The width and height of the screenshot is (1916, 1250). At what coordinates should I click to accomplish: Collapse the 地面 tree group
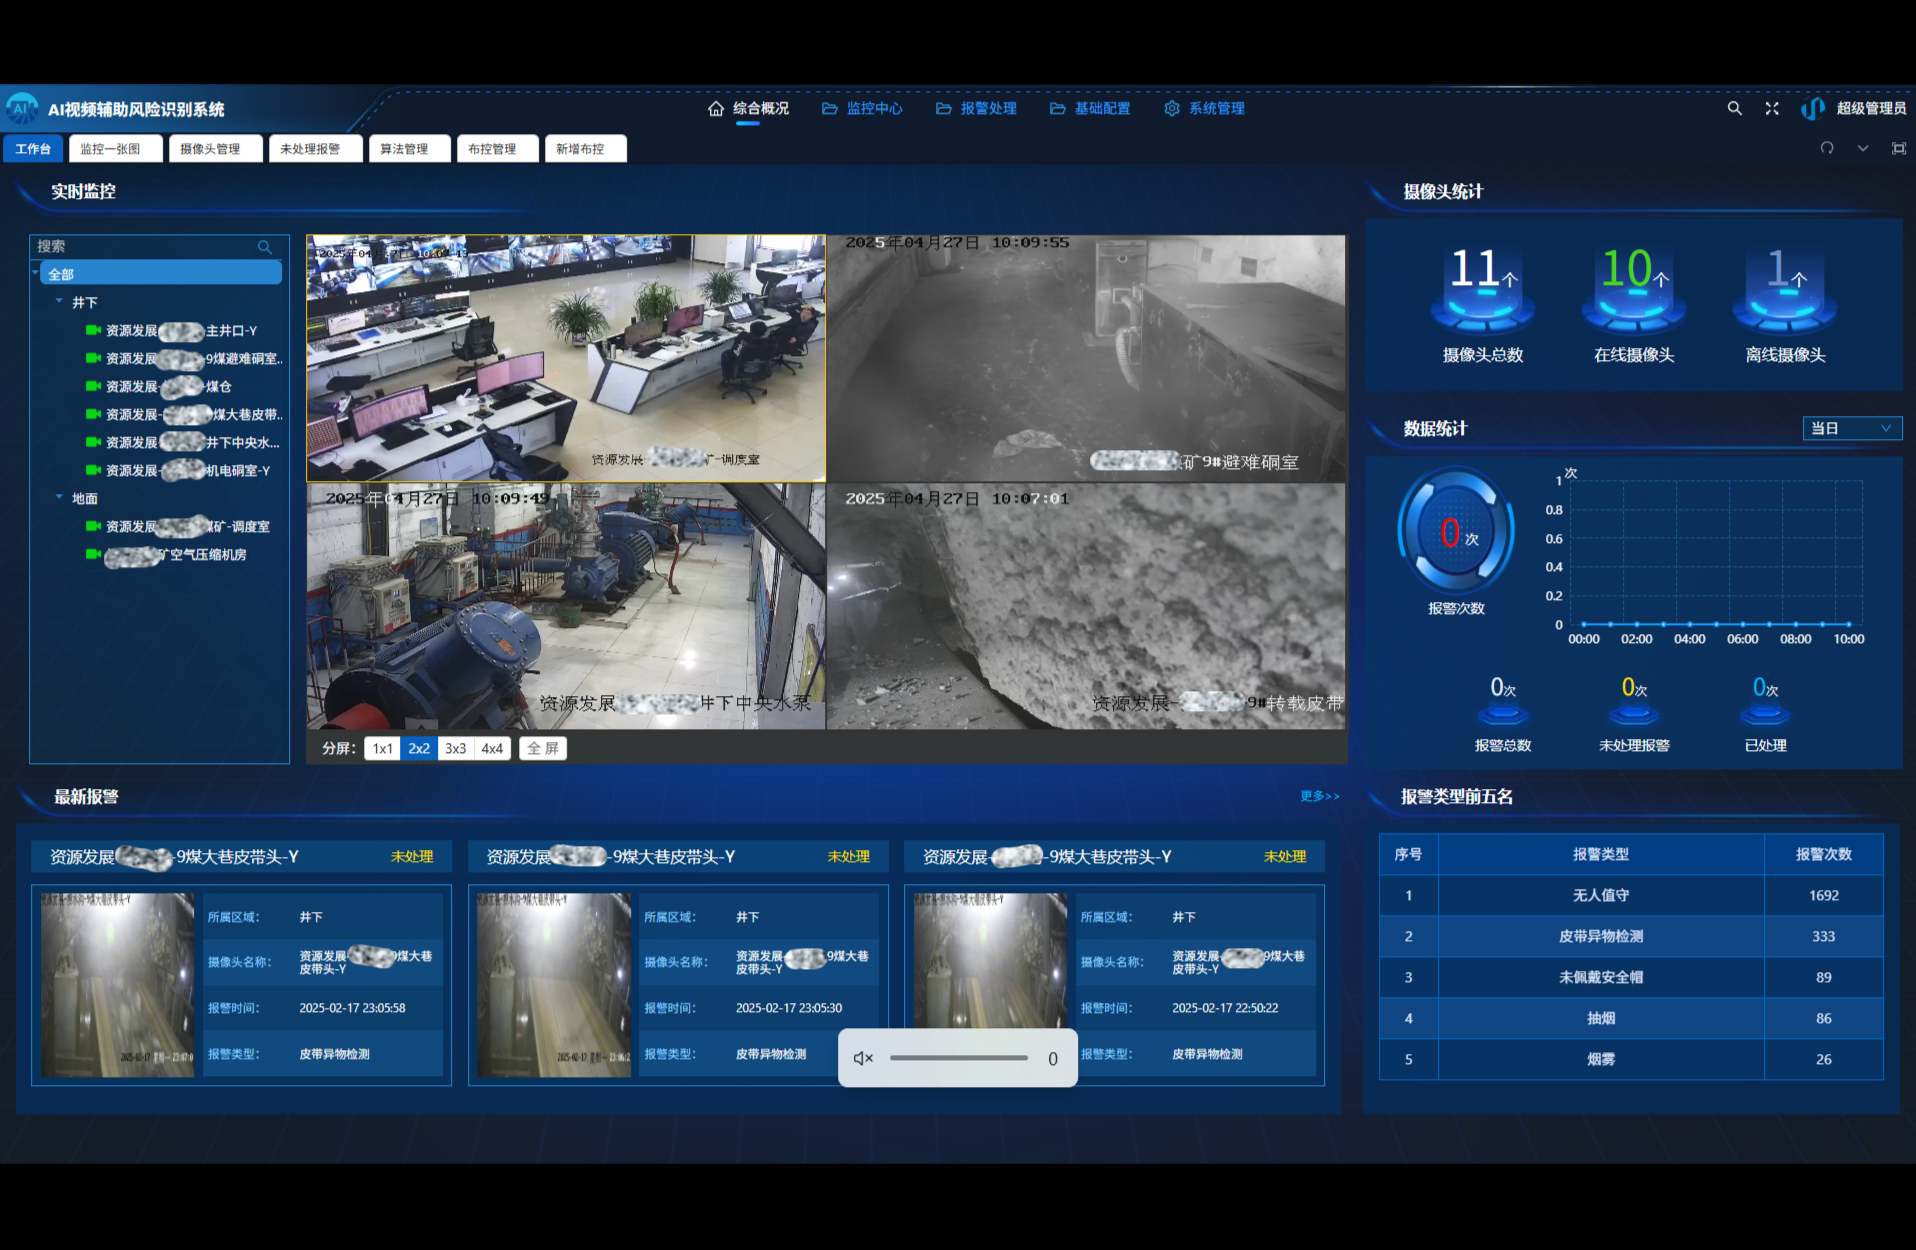(x=59, y=497)
